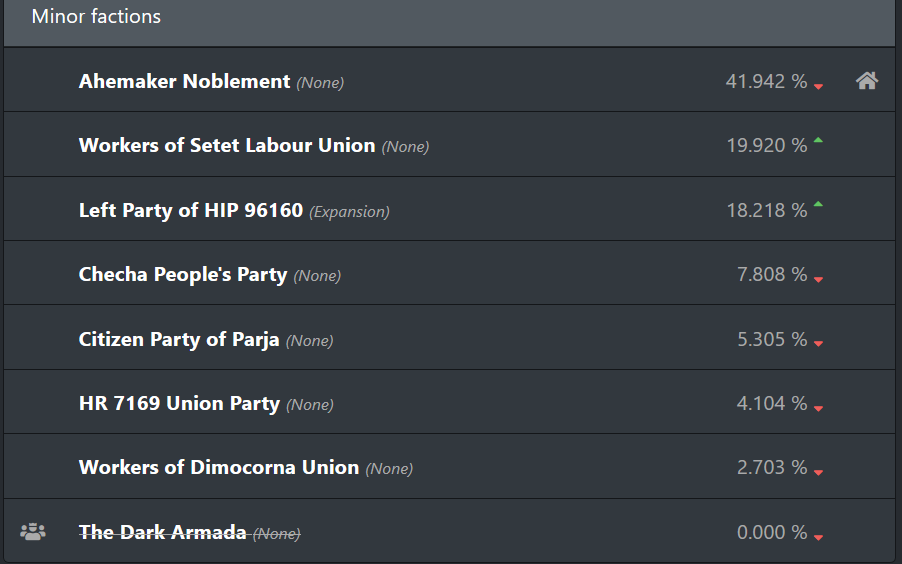Click red down arrow next to 5.305 %
The image size is (902, 564).
click(818, 344)
